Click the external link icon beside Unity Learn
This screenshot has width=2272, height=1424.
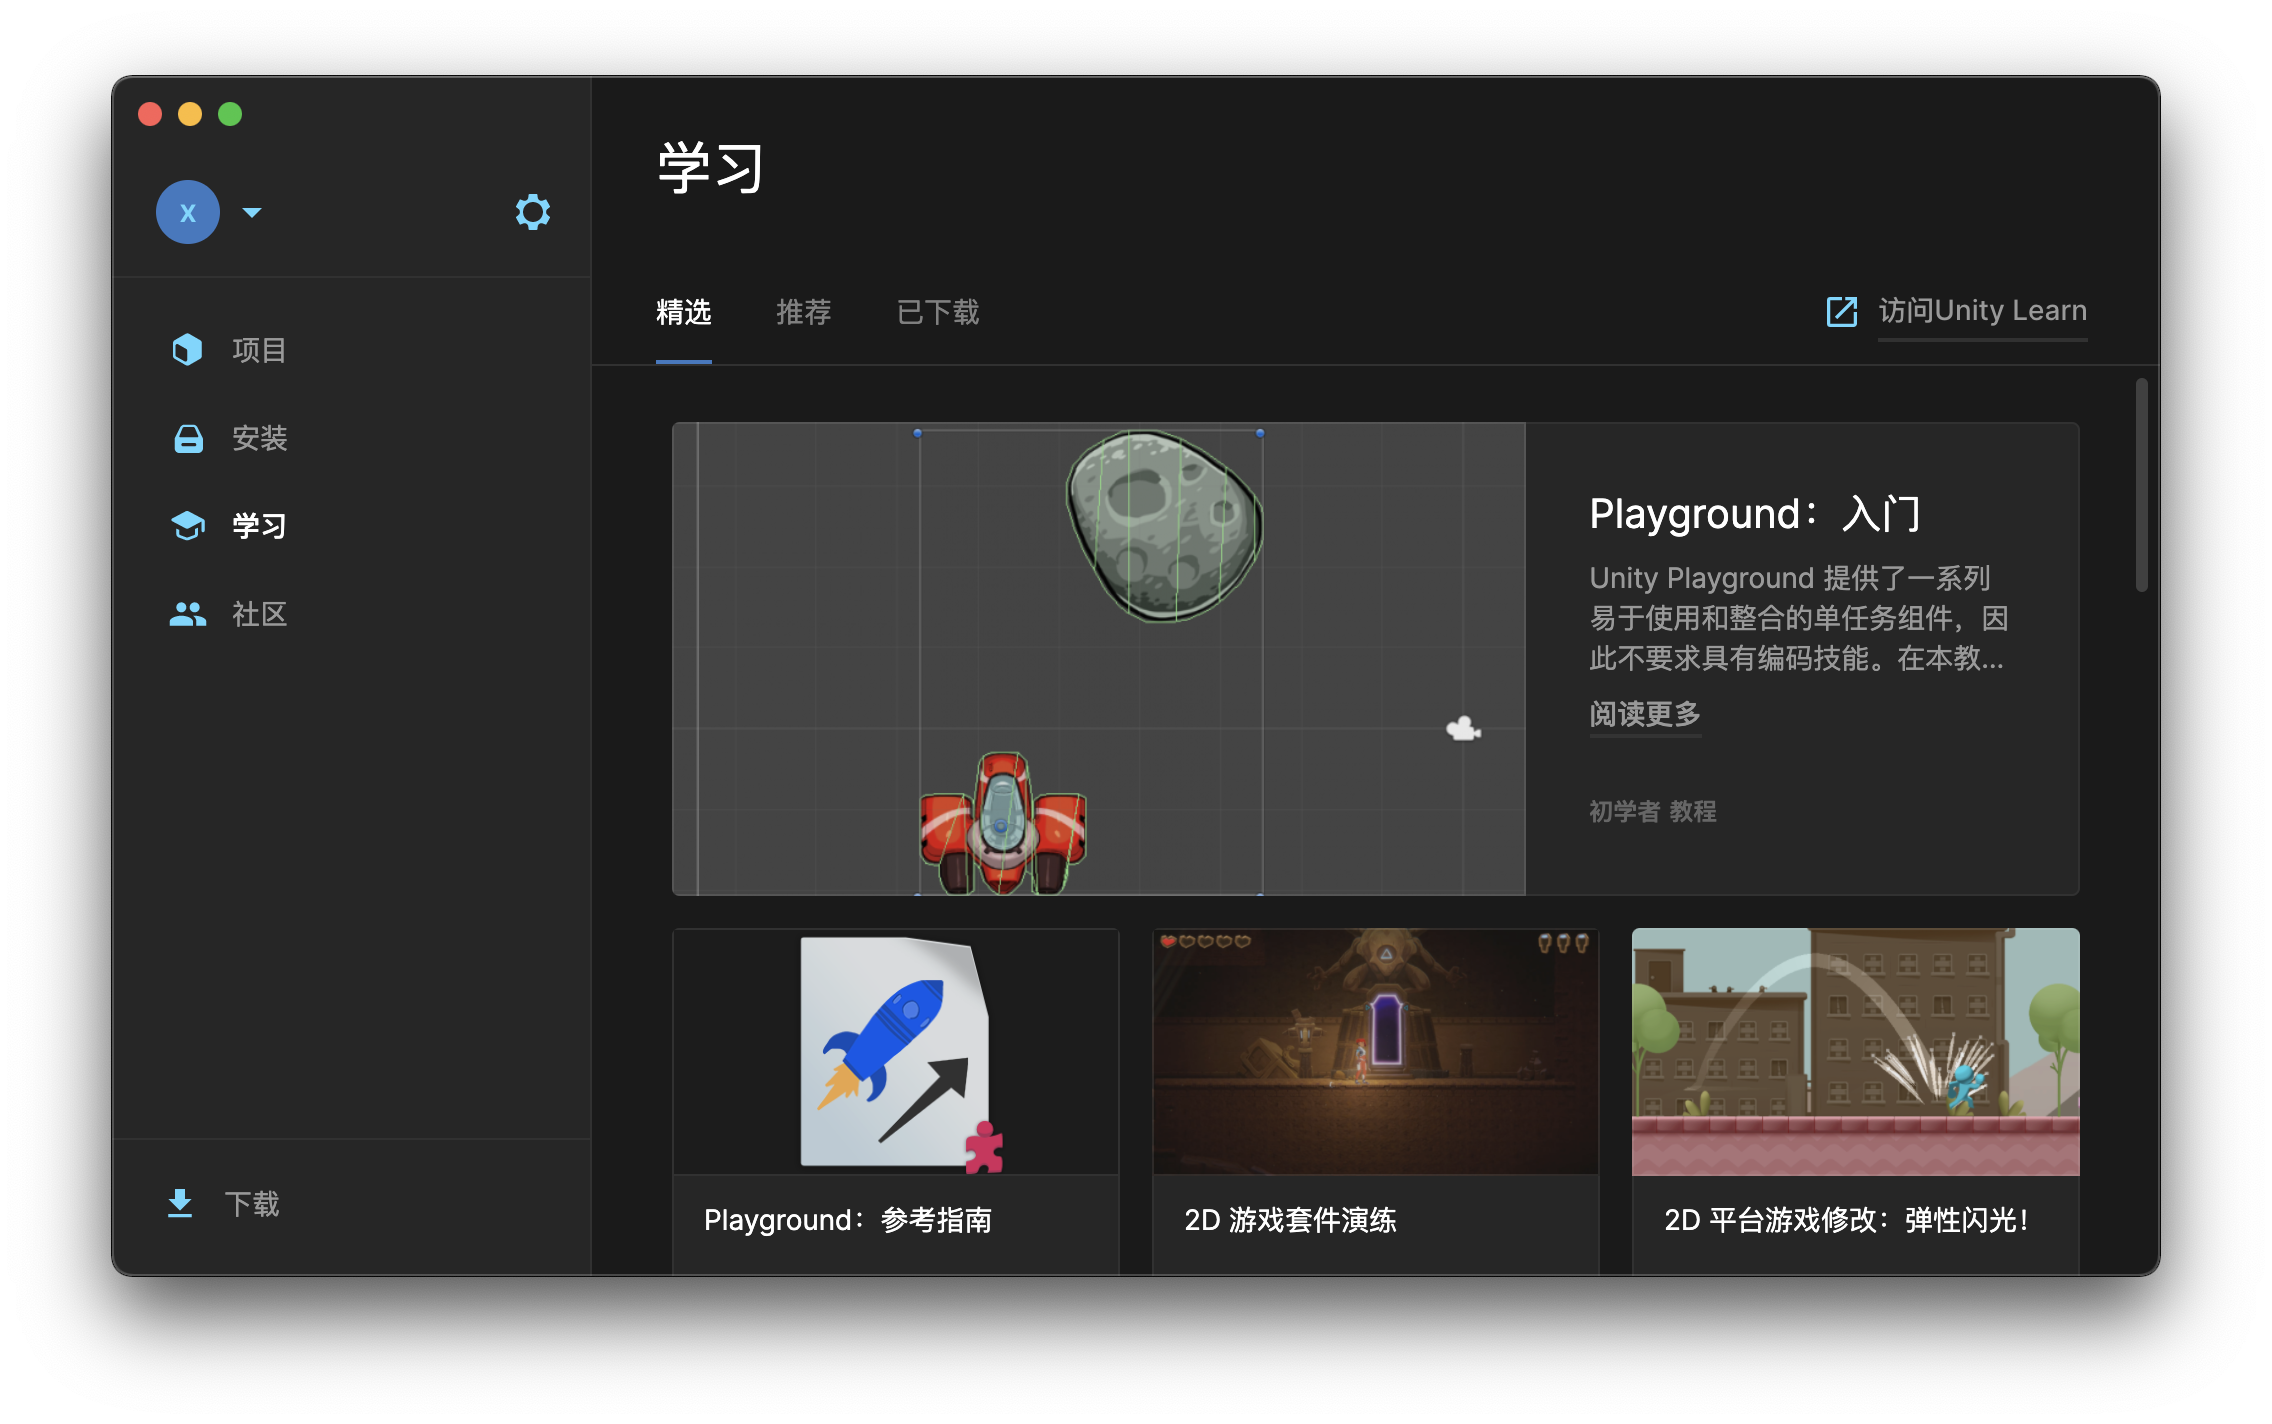point(1841,311)
